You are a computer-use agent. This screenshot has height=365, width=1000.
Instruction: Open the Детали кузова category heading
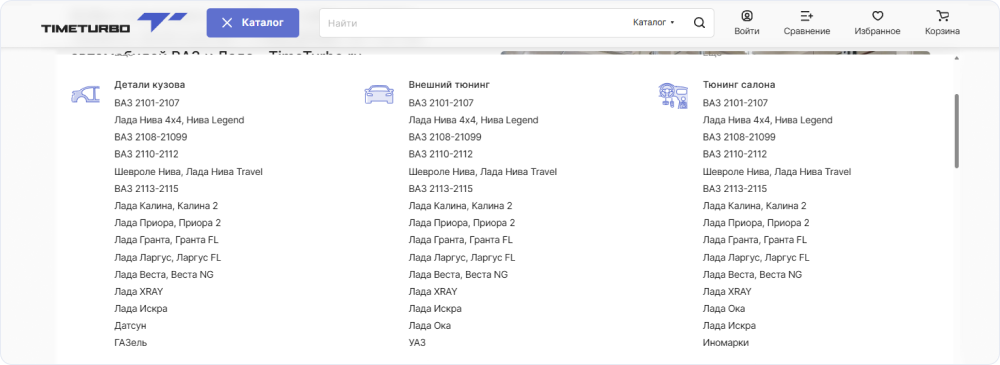[x=150, y=84]
